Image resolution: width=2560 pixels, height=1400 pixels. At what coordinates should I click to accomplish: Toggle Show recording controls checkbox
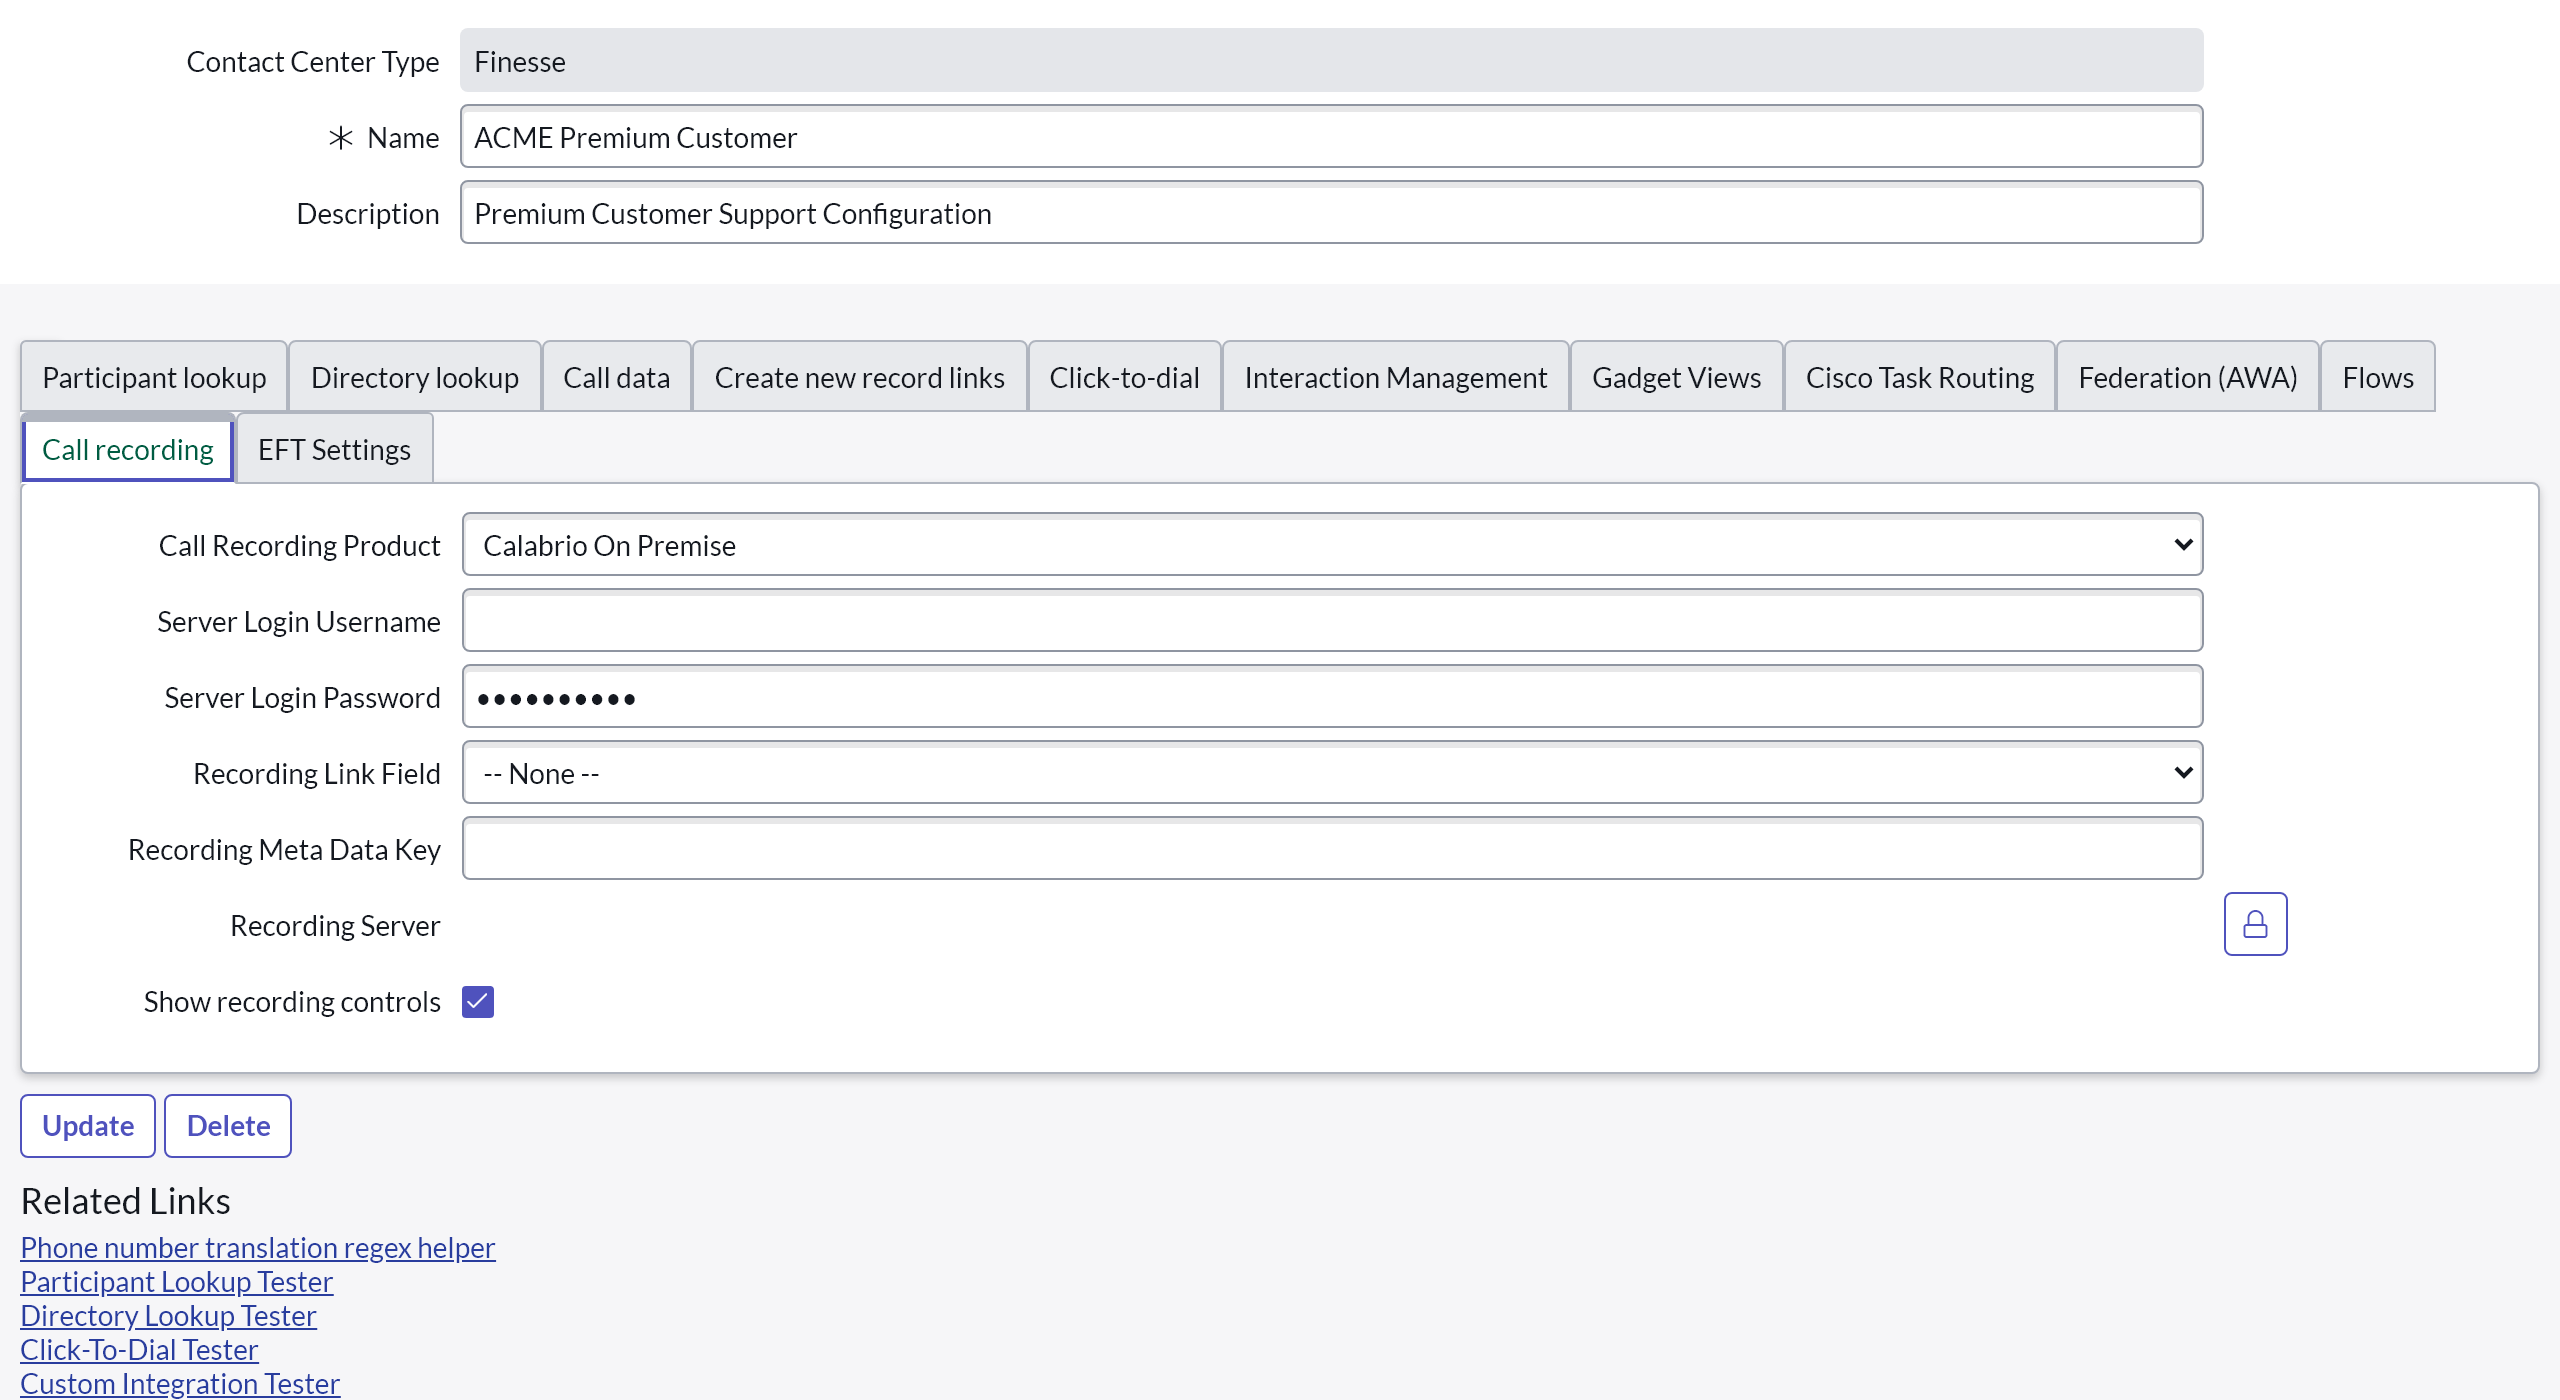pyautogui.click(x=478, y=1002)
